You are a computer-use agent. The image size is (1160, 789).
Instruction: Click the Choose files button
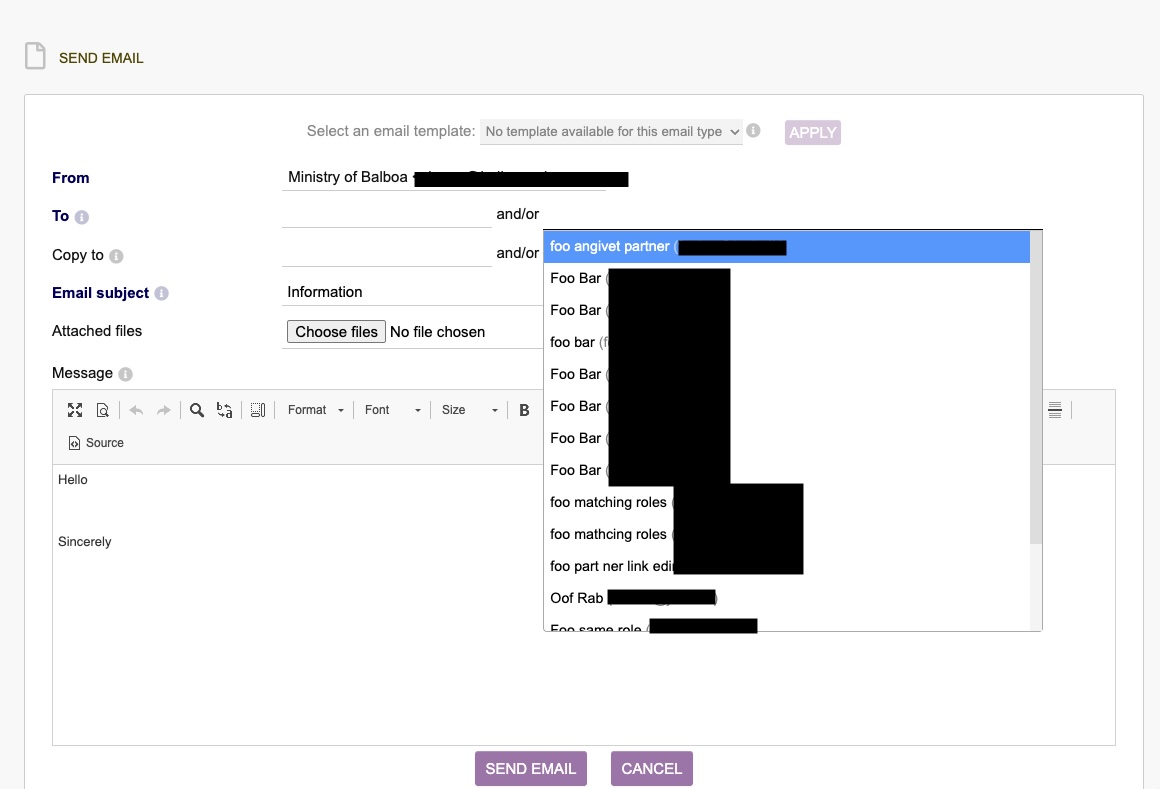[x=336, y=332]
